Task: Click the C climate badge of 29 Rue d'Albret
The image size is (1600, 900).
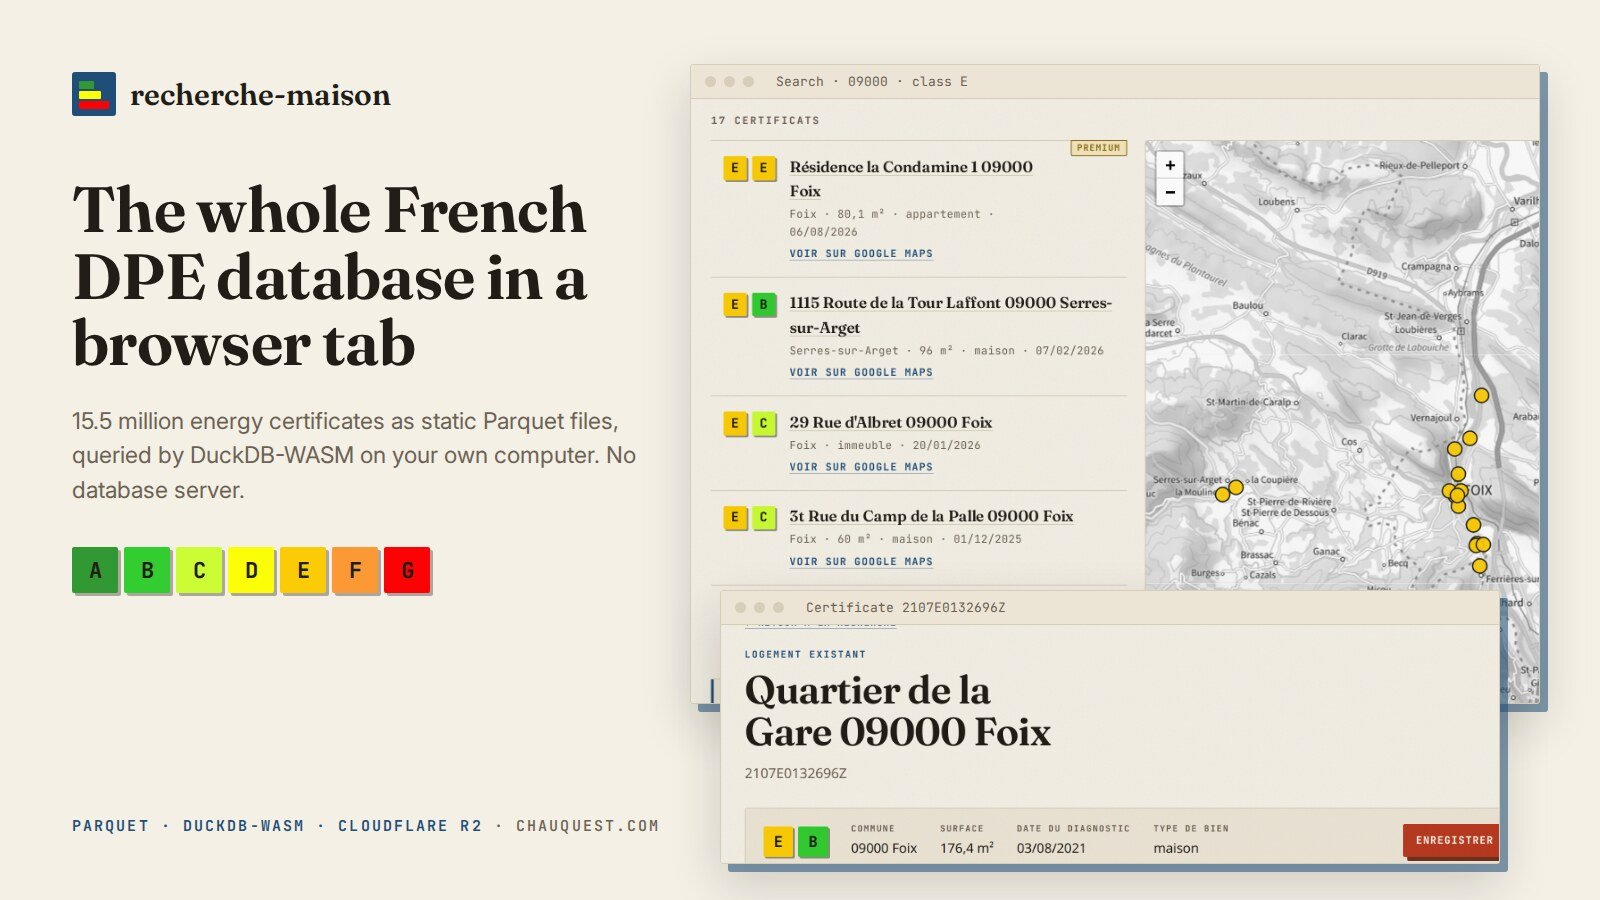Action: point(763,423)
